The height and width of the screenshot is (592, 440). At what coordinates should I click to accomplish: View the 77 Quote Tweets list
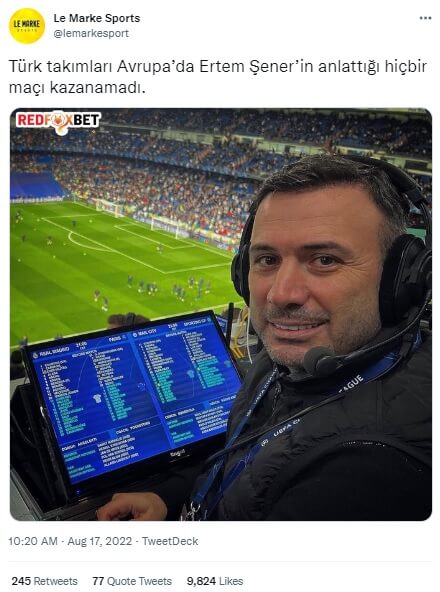tap(132, 581)
